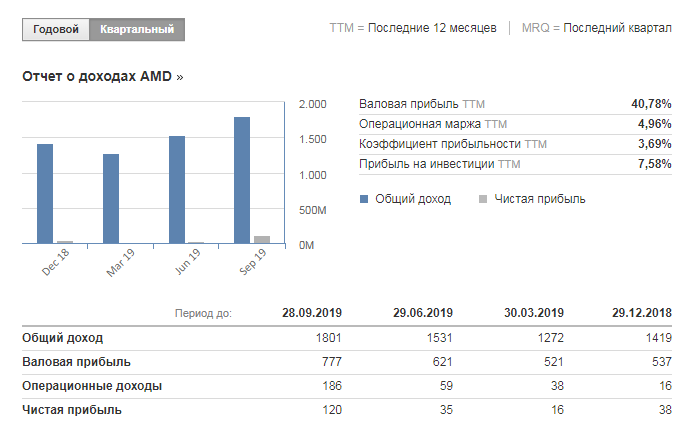
Task: Click the Sep 19 axis label
Action: (253, 261)
